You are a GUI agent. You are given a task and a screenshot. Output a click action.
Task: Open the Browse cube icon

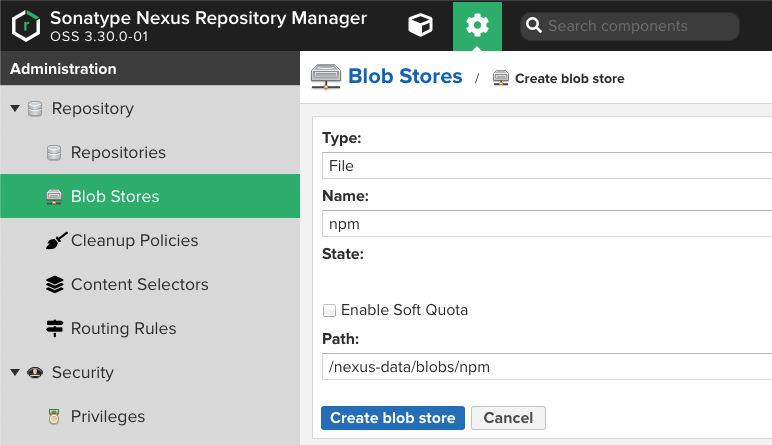pyautogui.click(x=420, y=25)
